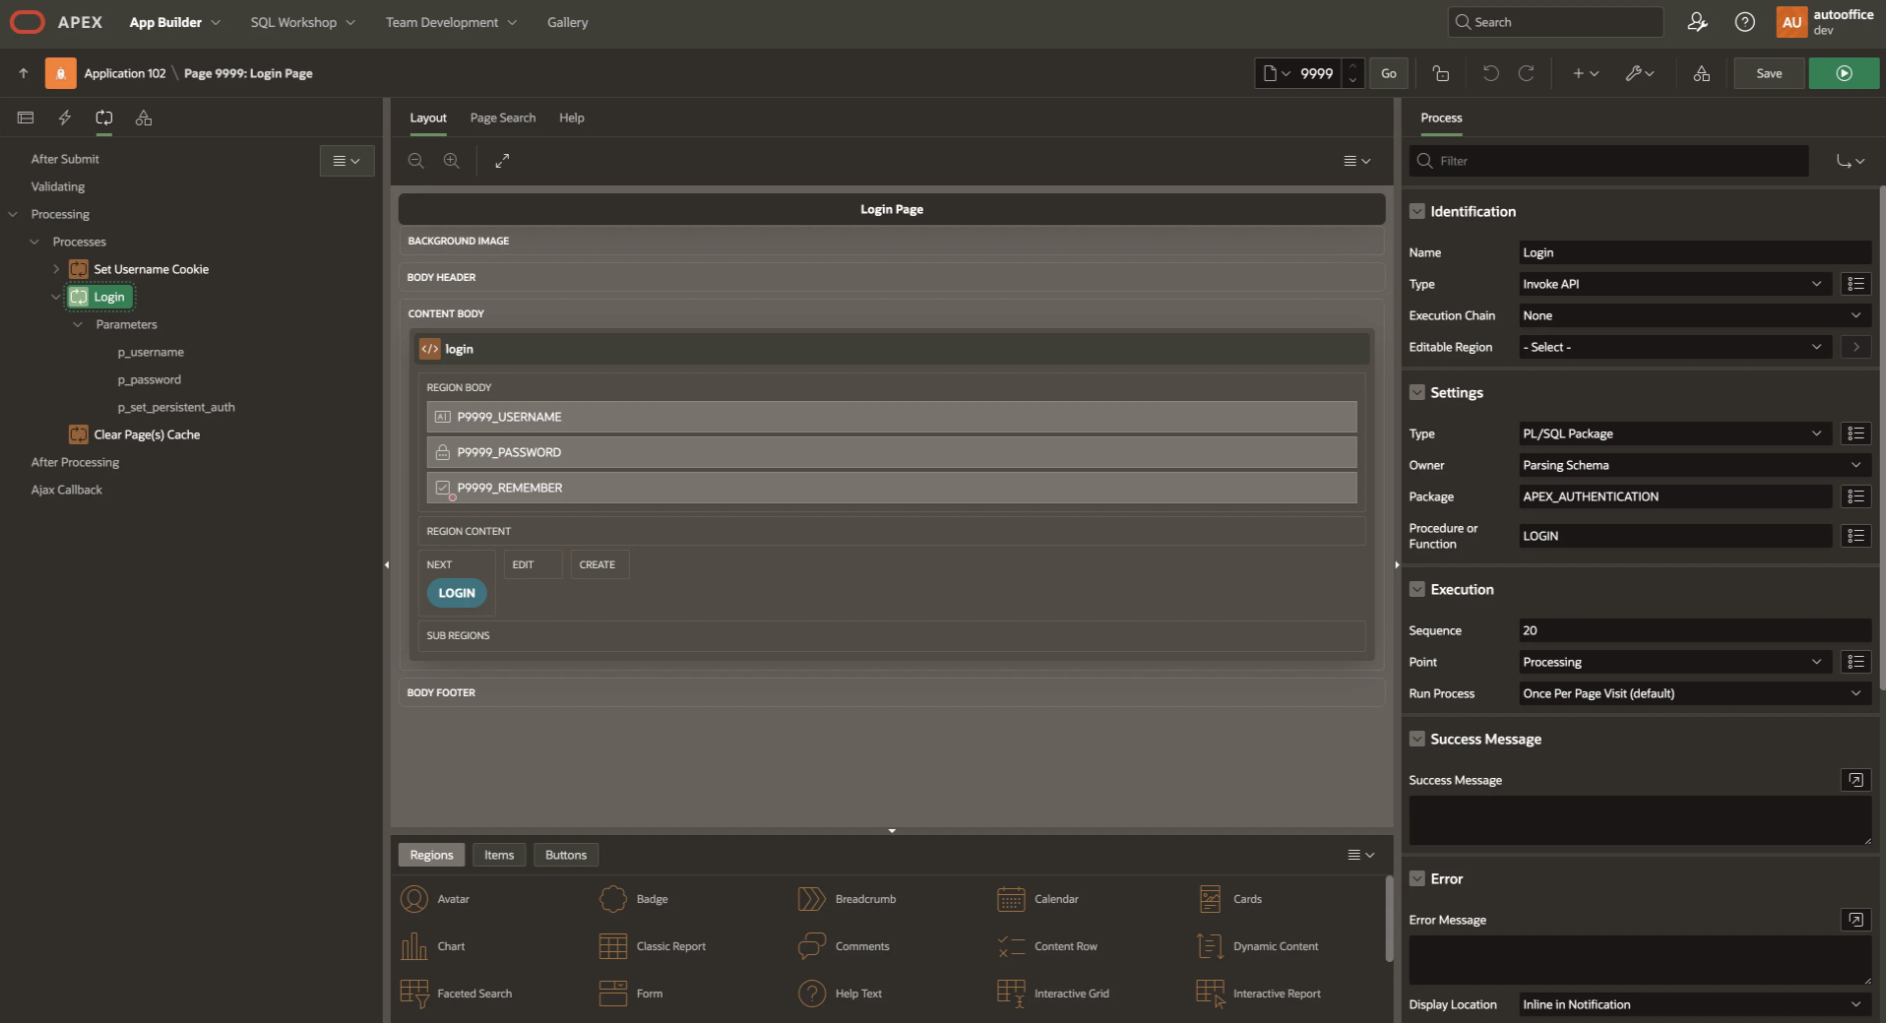Image resolution: width=1886 pixels, height=1023 pixels.
Task: Open the Administration user icon
Action: (x=1697, y=22)
